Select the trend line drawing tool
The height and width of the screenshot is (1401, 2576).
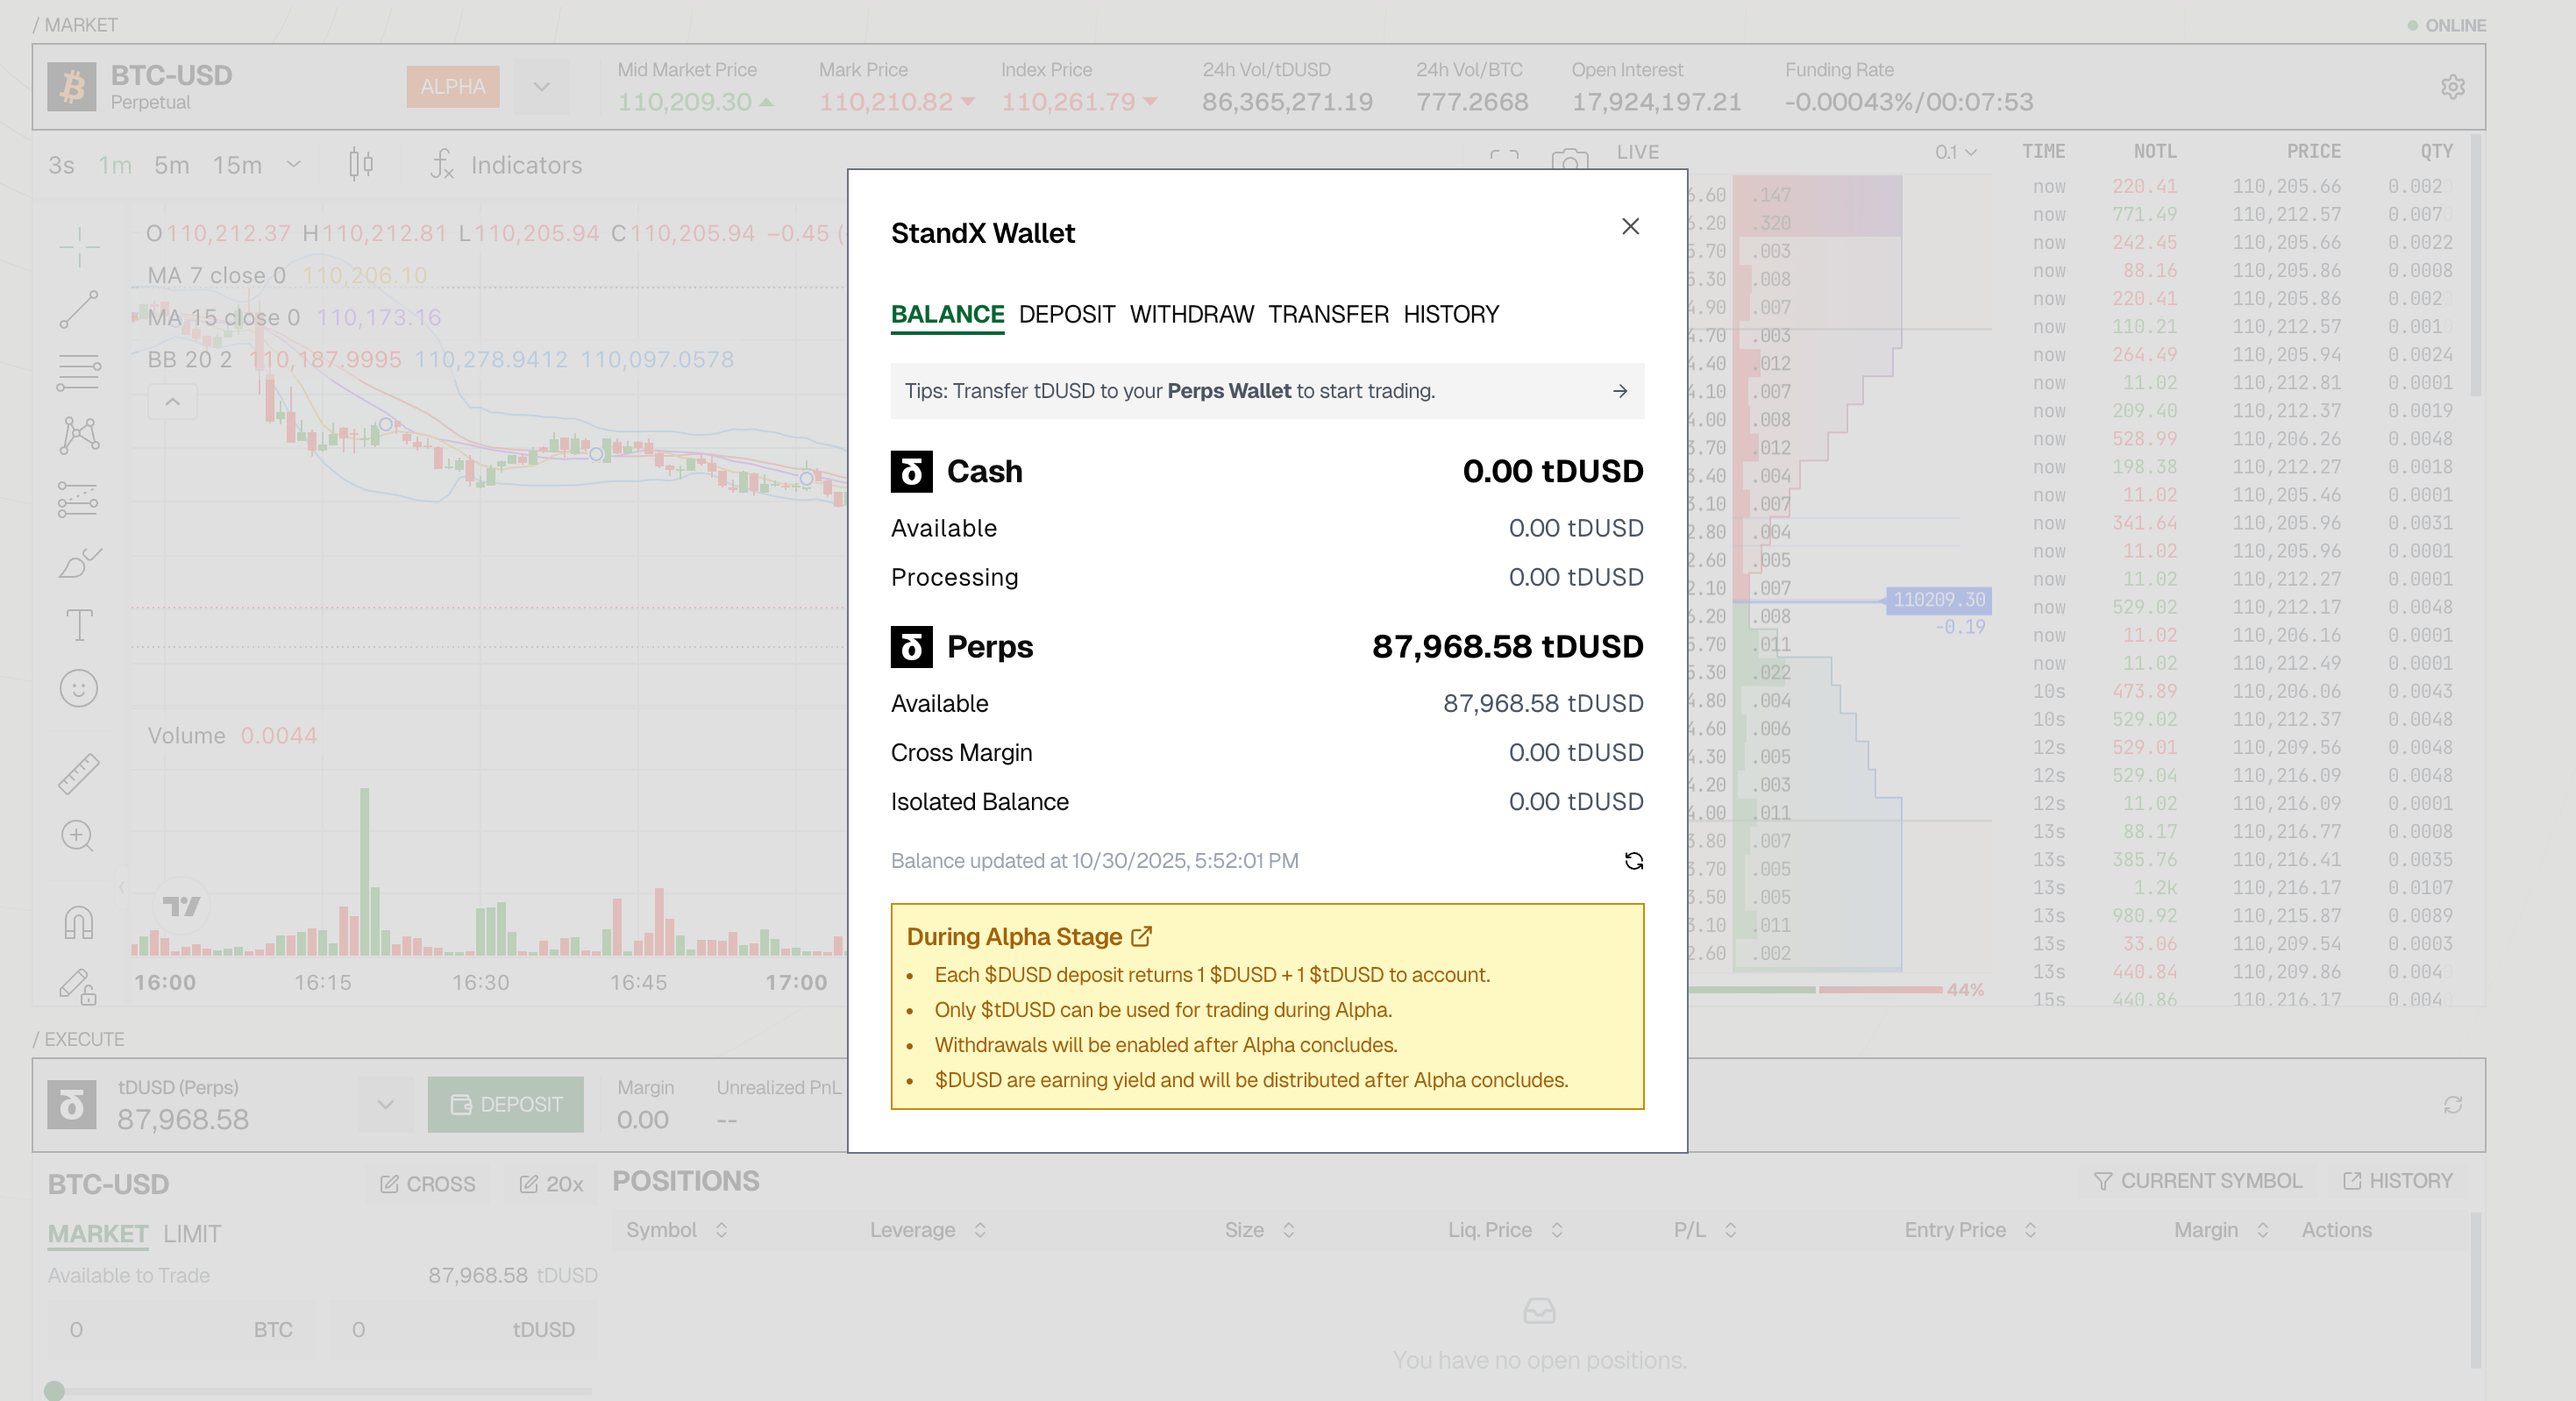point(79,309)
